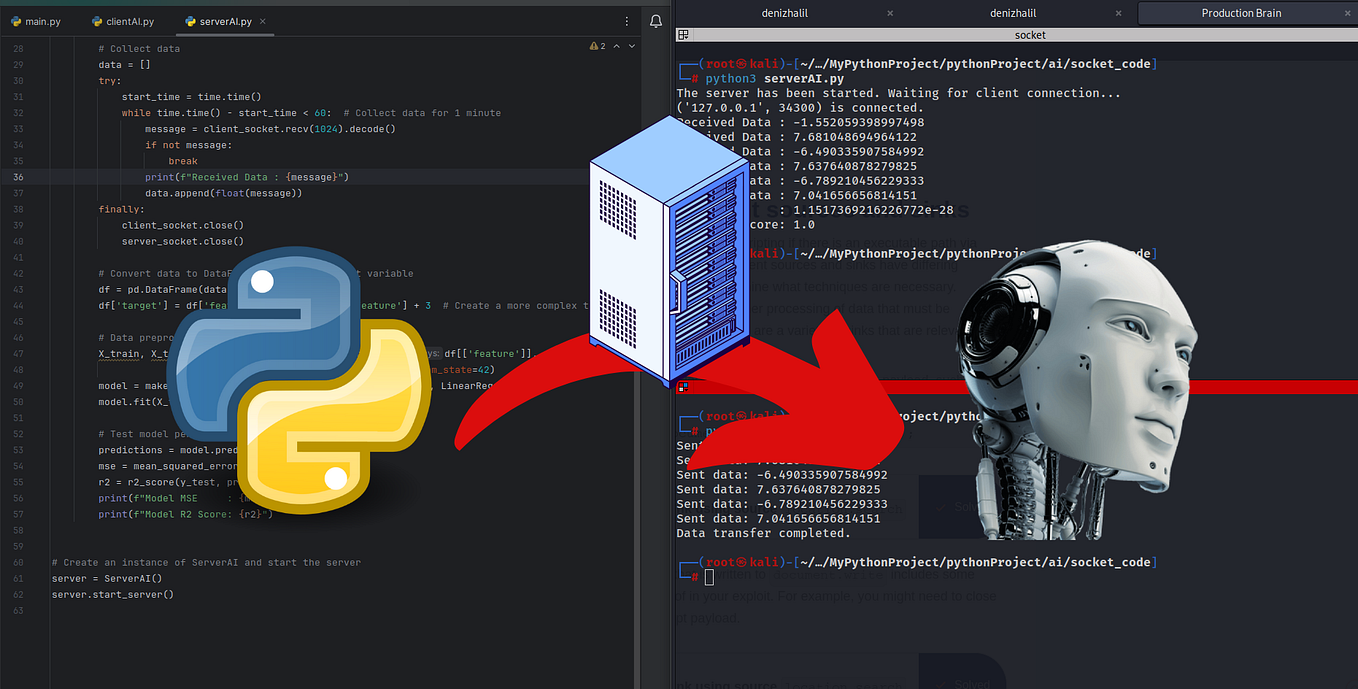Click the 'server.start_server()' code line
Screen dimensions: 1358x689
[112, 594]
